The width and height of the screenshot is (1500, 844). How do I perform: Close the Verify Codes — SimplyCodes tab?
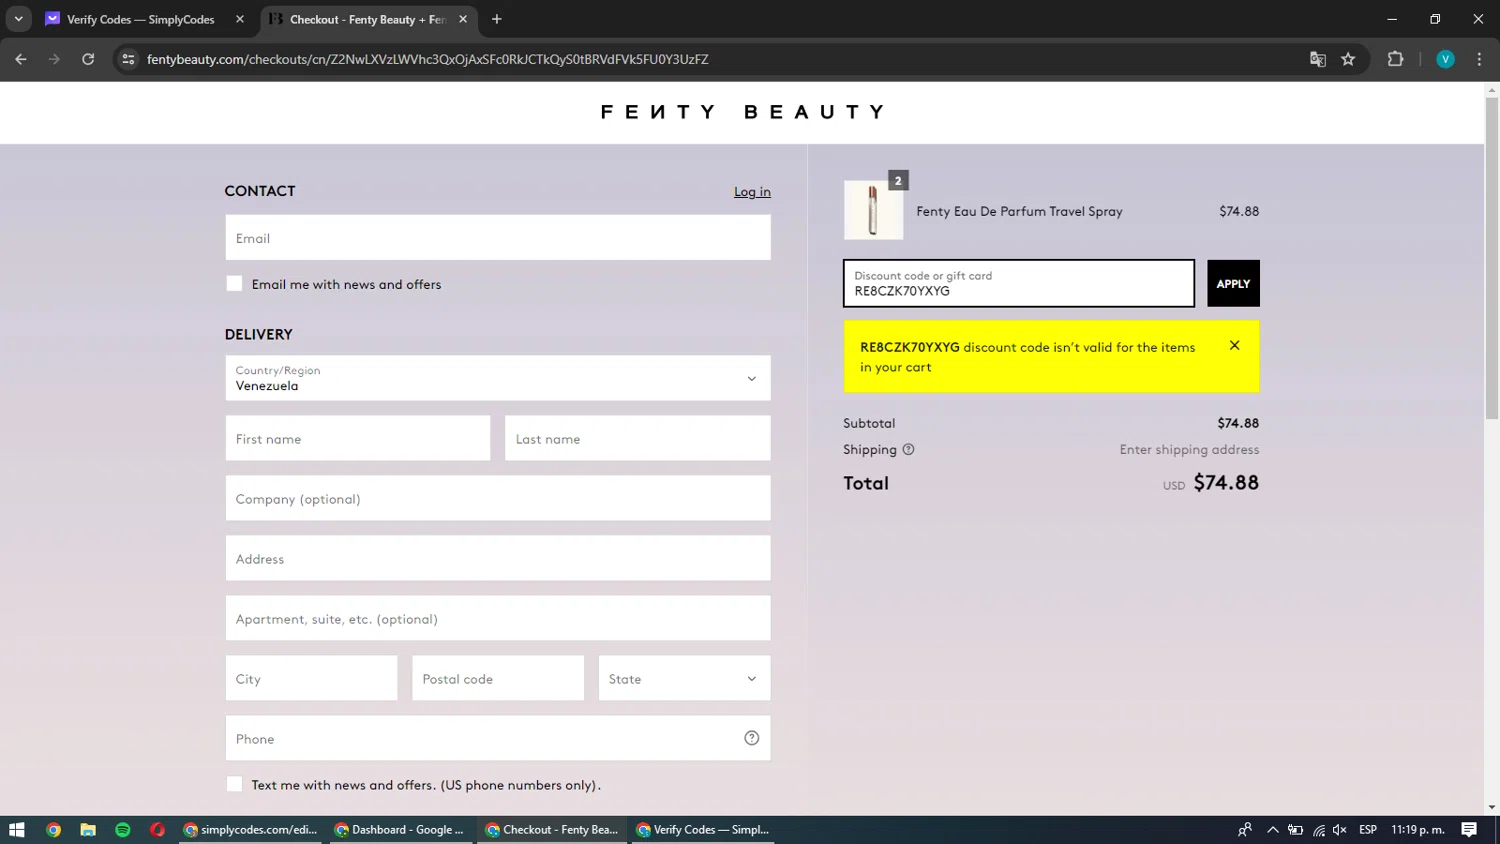pos(240,19)
